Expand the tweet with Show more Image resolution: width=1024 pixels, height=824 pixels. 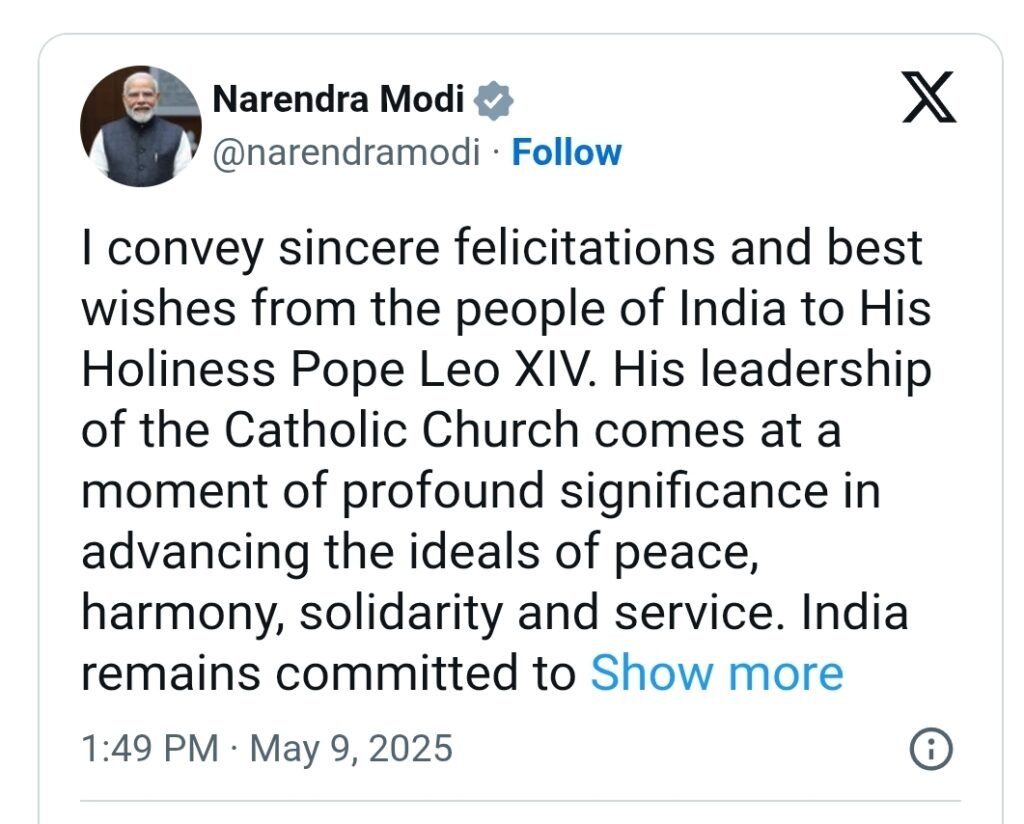(x=716, y=673)
